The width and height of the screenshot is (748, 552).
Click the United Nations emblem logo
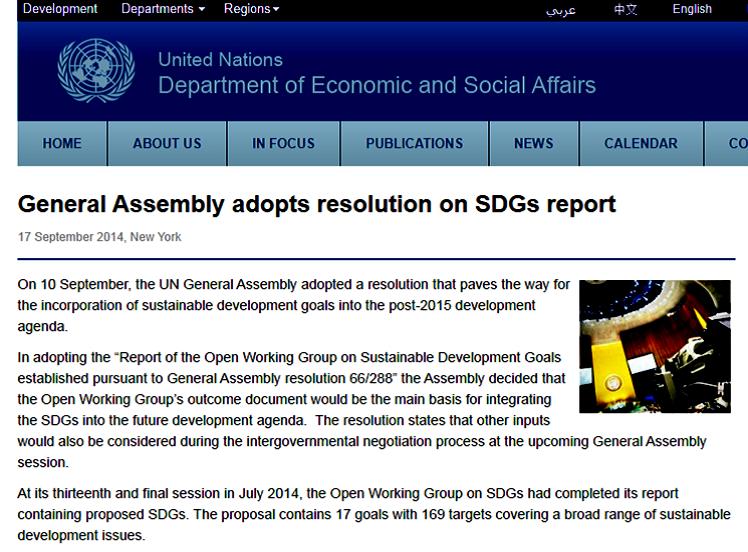[96, 70]
